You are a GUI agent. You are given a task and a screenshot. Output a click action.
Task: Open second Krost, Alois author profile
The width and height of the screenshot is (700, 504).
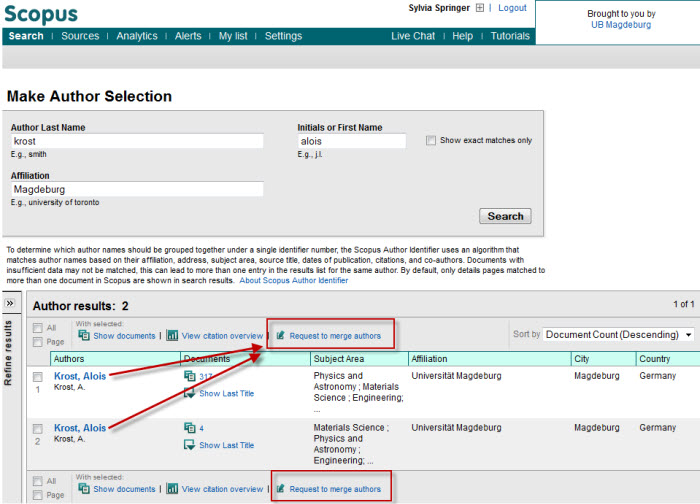click(80, 428)
